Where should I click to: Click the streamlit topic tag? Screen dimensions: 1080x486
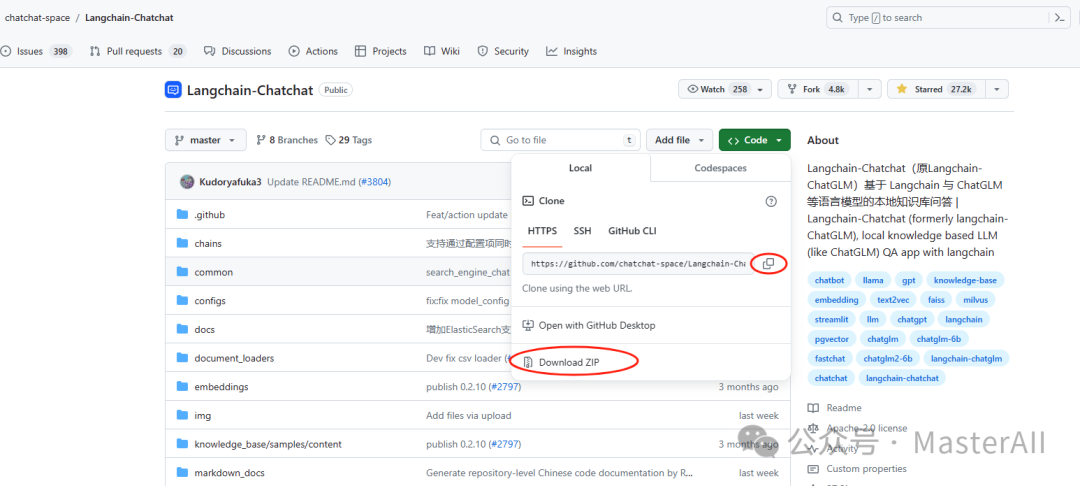click(831, 319)
